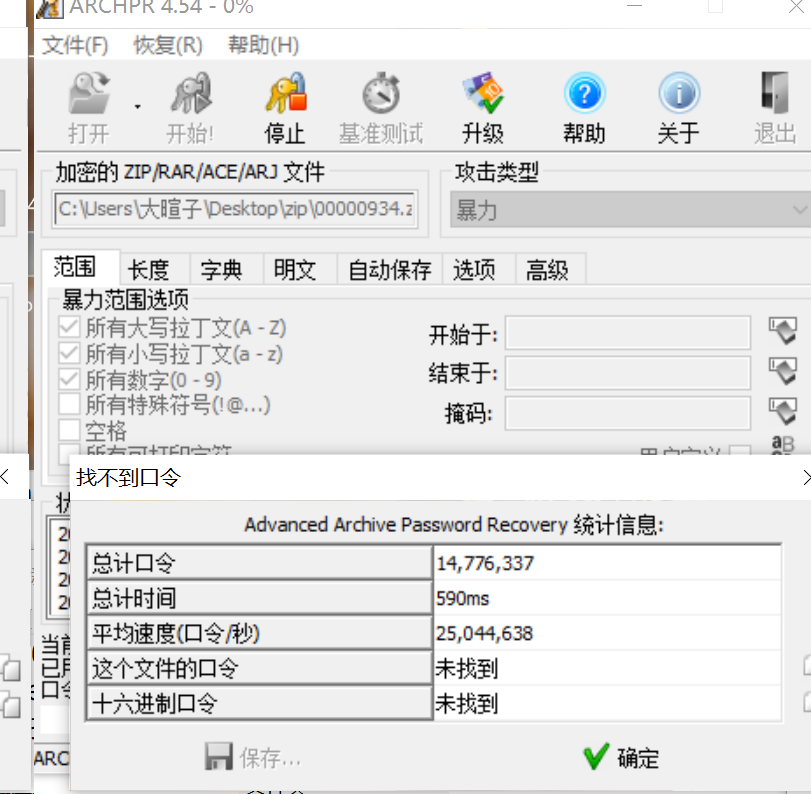Minimize the ARCHPR window
Image resolution: width=811 pixels, height=794 pixels.
[635, 6]
